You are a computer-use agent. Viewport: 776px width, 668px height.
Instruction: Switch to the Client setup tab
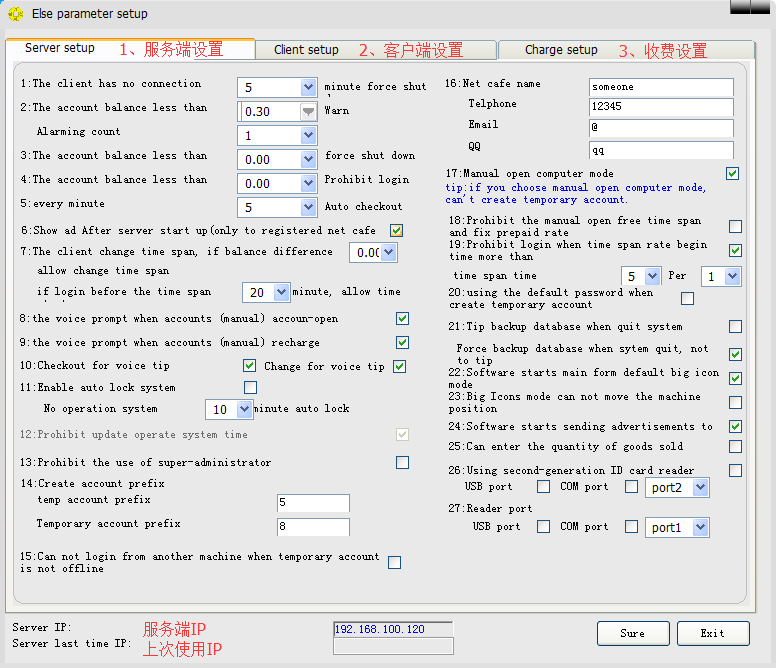(x=306, y=50)
